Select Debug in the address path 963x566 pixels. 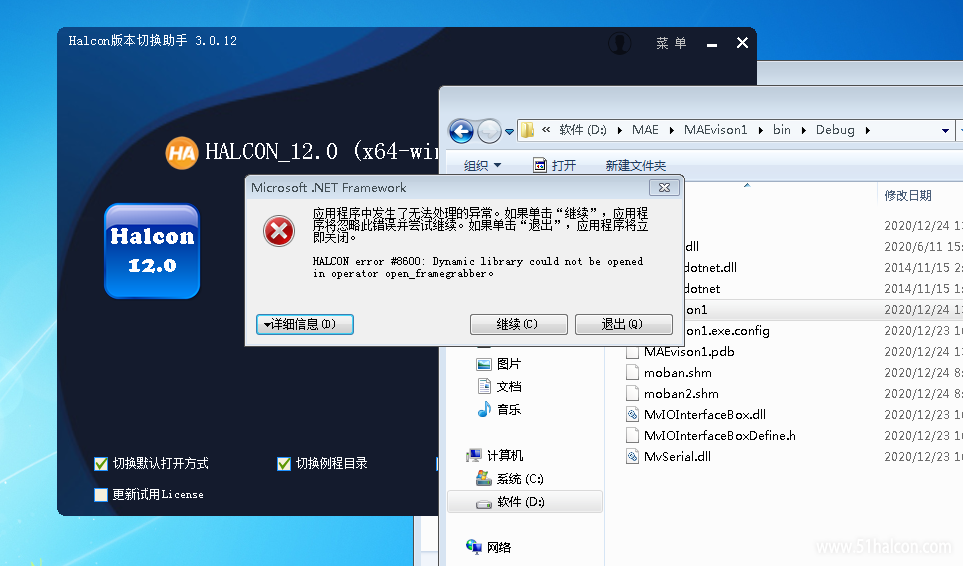click(x=835, y=130)
